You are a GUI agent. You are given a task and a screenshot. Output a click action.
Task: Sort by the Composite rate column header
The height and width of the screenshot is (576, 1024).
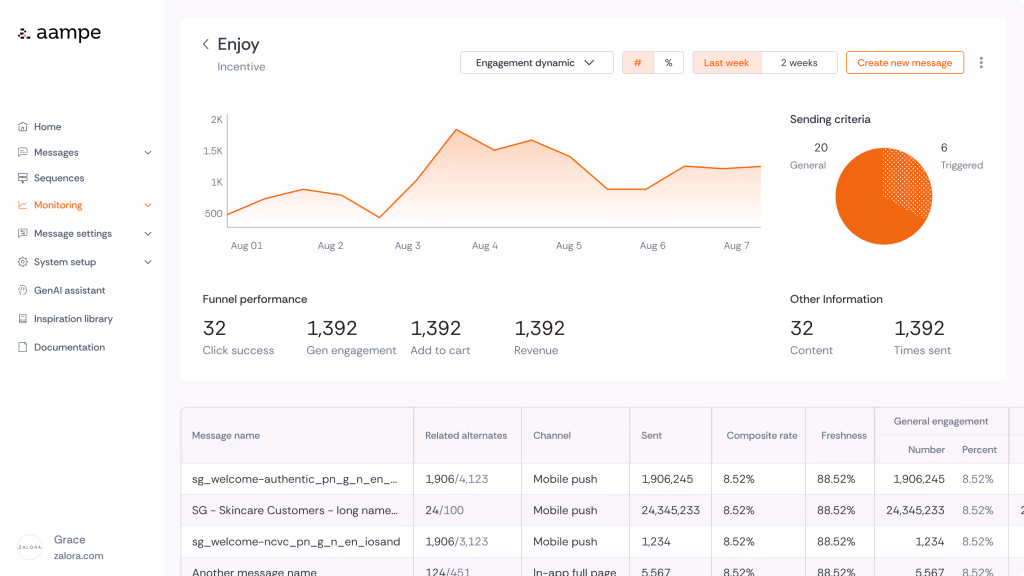point(761,436)
